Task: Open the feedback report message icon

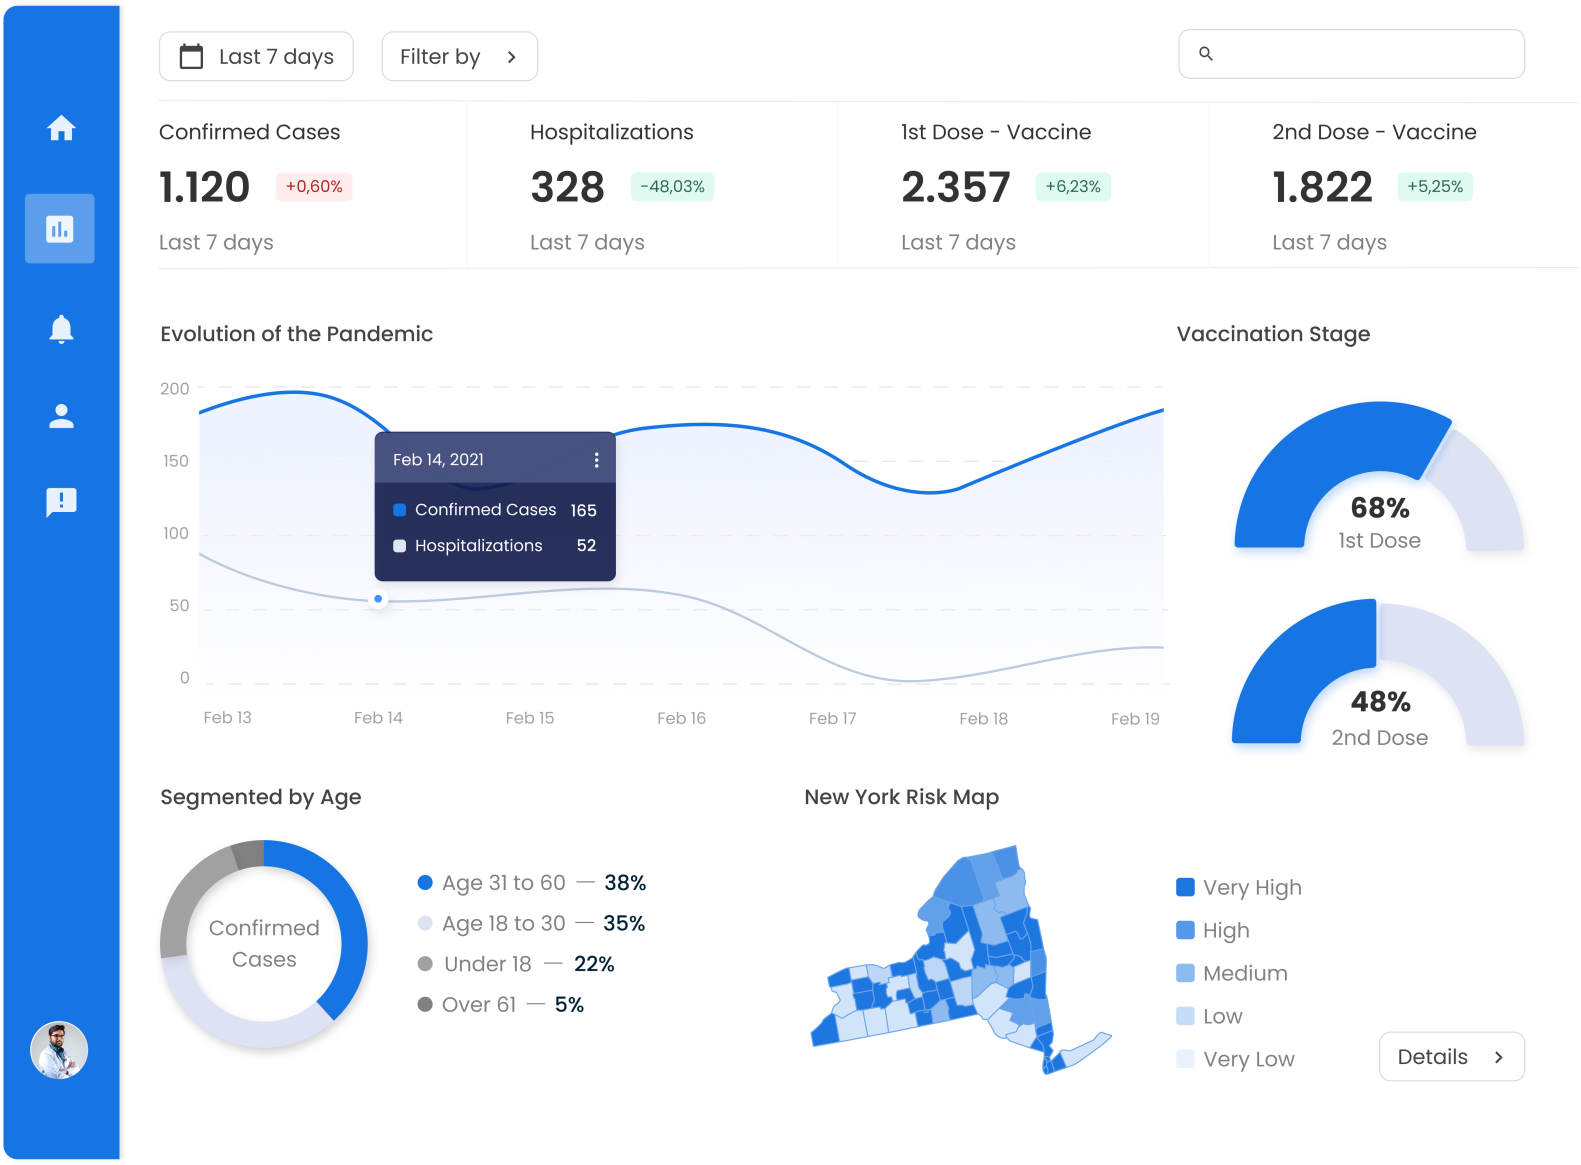Action: 61,502
